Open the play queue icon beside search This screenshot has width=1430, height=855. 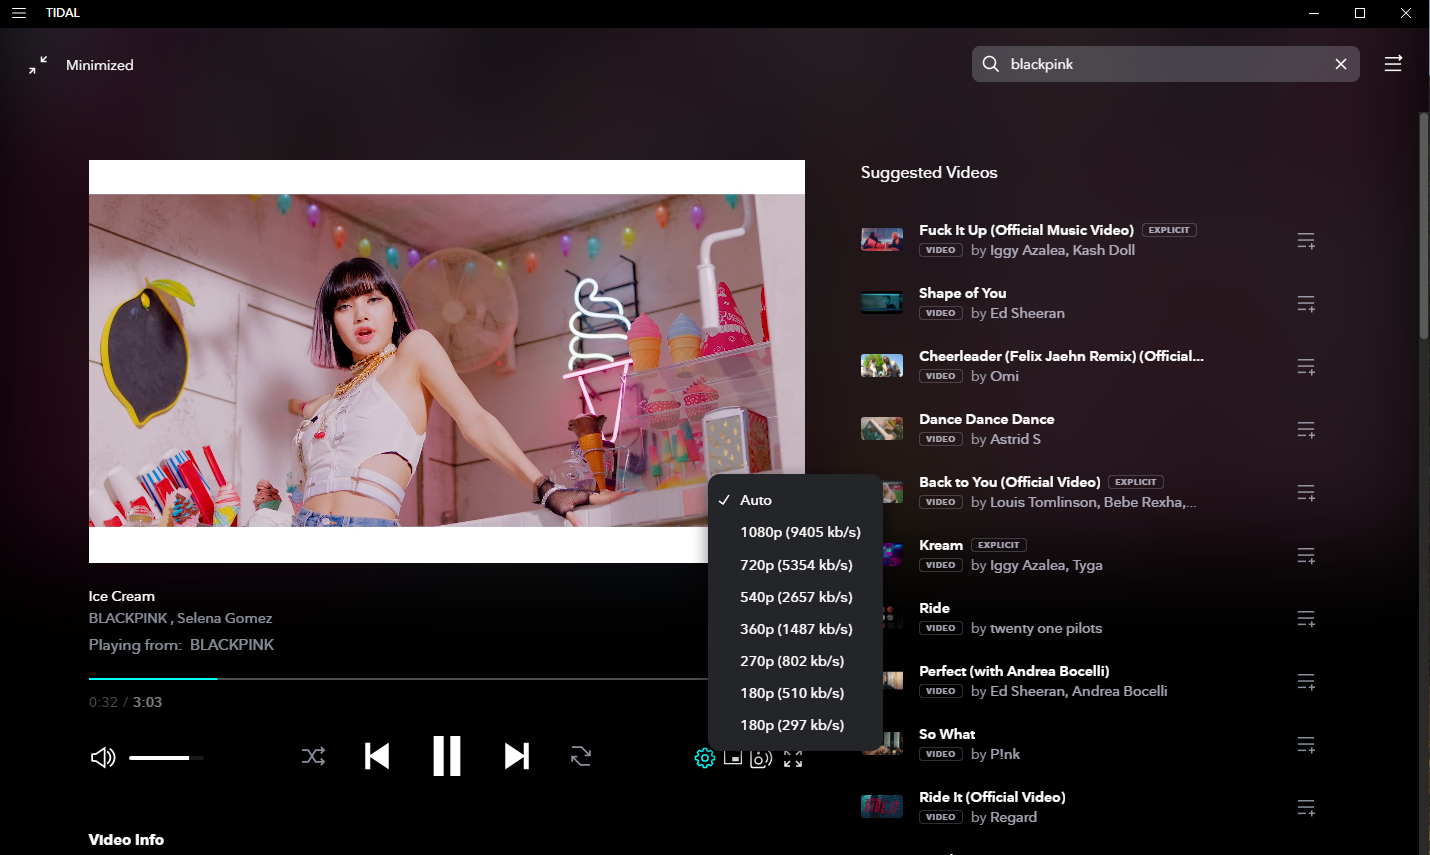(1393, 64)
